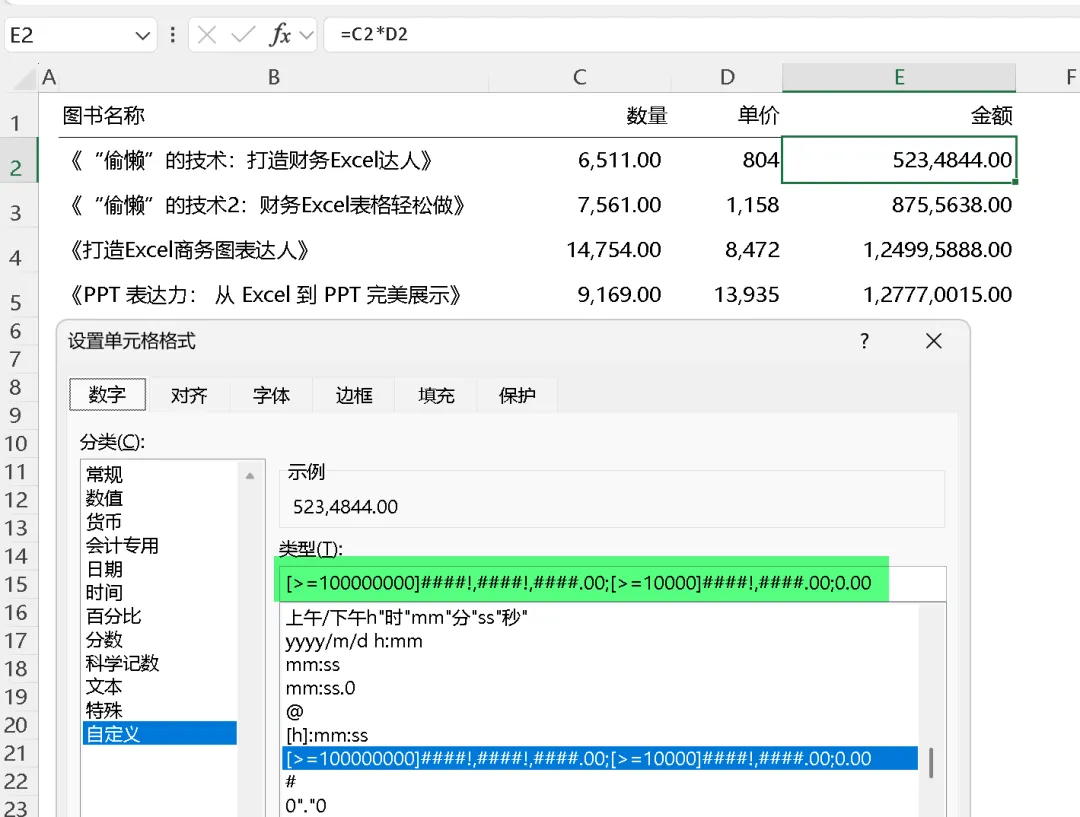The width and height of the screenshot is (1080, 817).
Task: Select the 日期 category
Action: (x=159, y=569)
